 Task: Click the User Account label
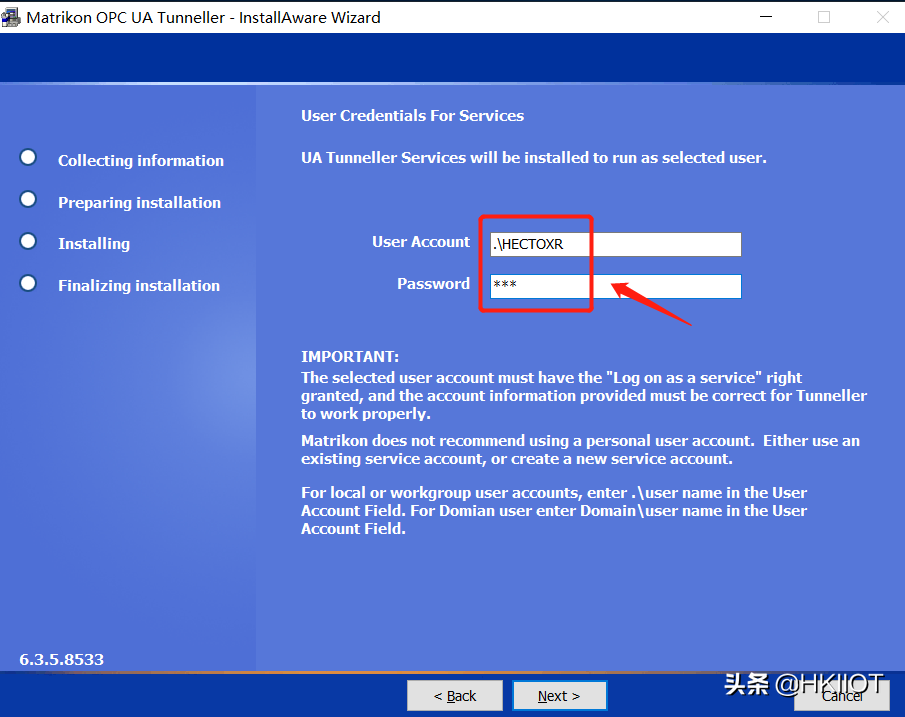(x=420, y=242)
